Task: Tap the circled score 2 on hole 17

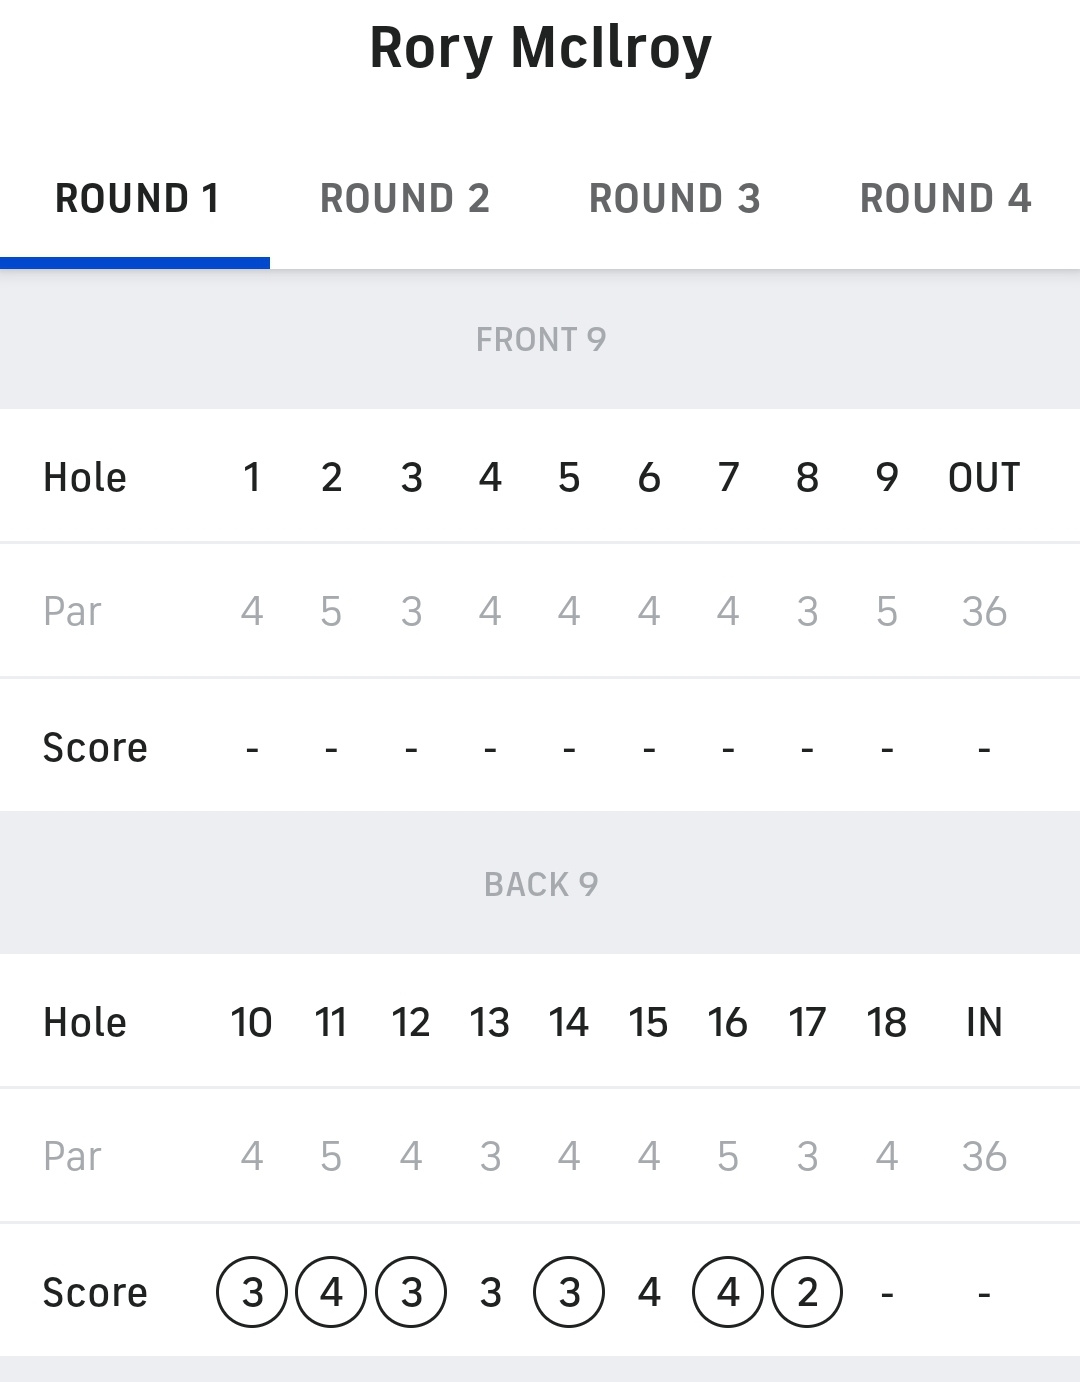Action: pyautogui.click(x=807, y=1292)
